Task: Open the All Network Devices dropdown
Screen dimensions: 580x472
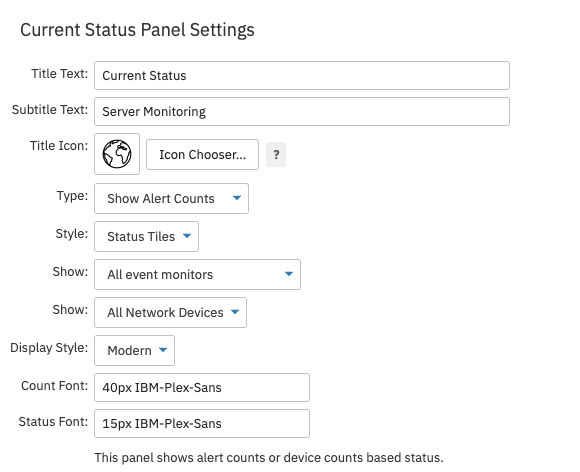Action: (x=171, y=313)
